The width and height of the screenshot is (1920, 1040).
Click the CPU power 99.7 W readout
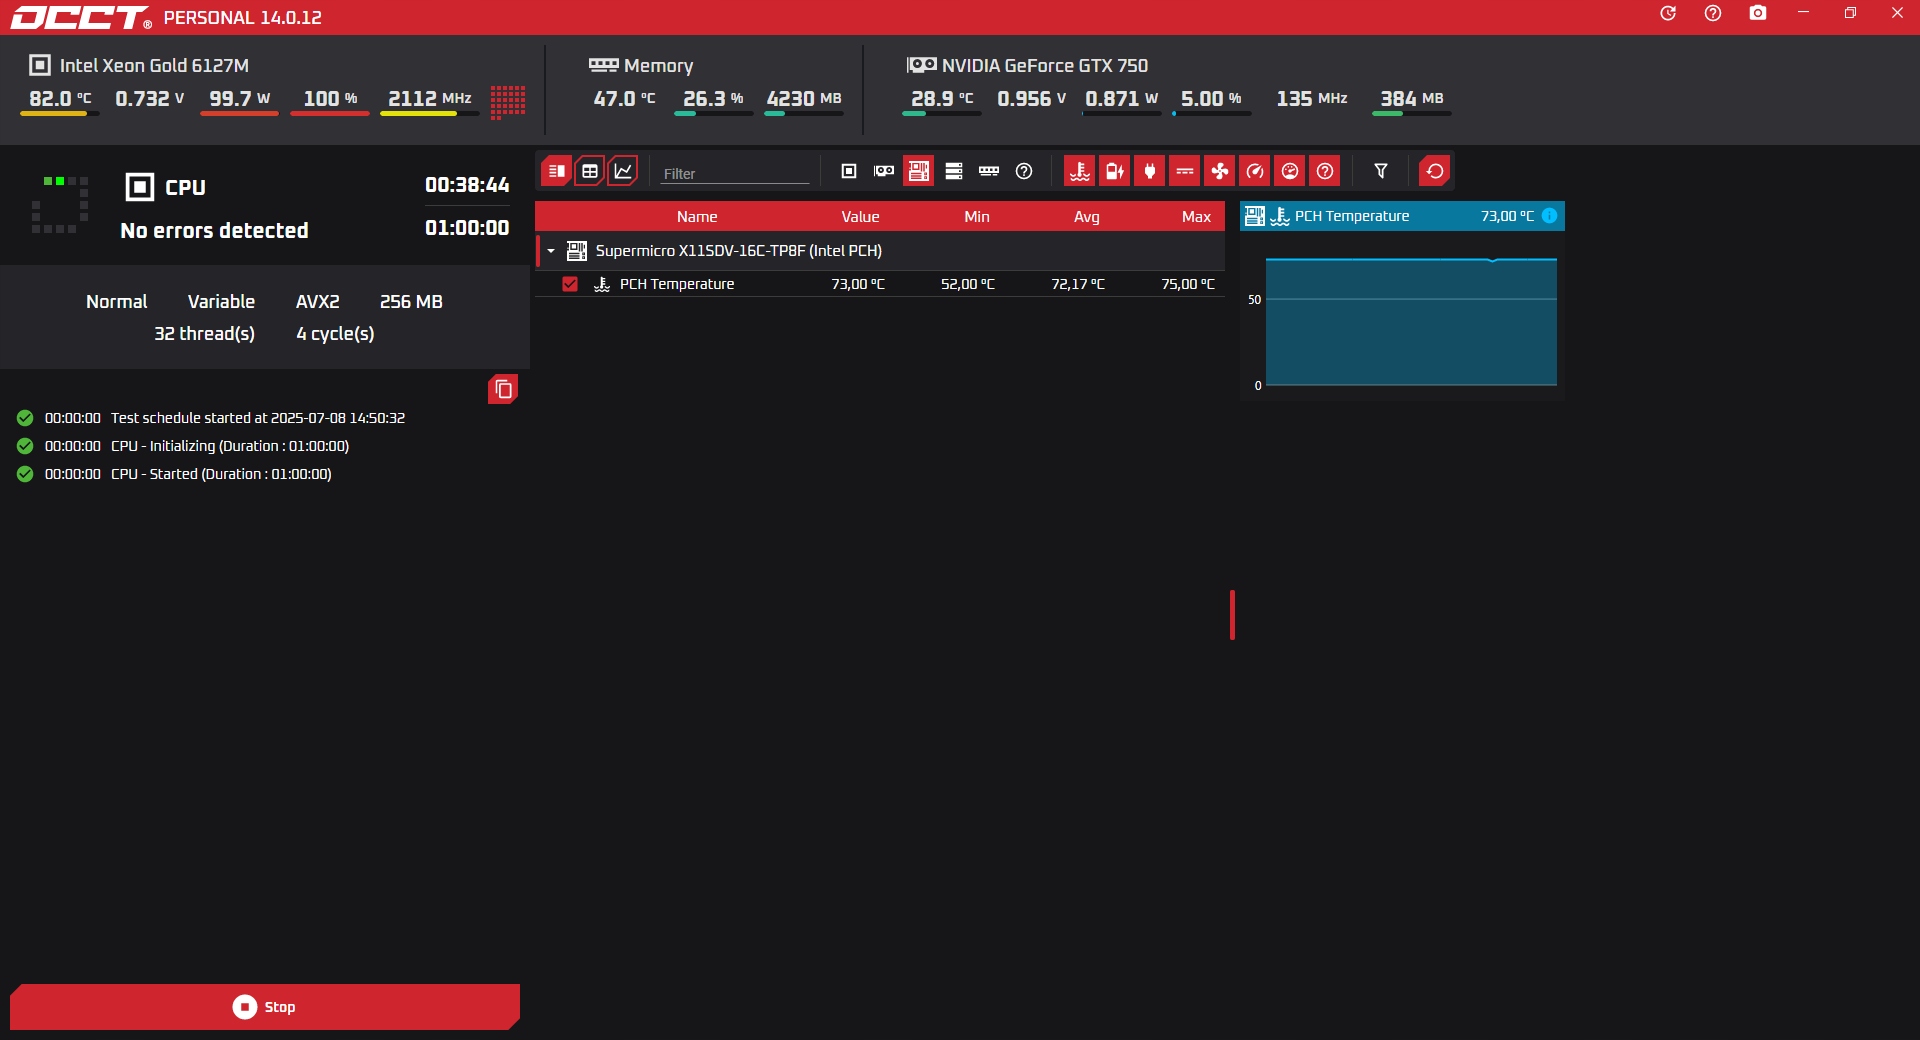(x=240, y=99)
